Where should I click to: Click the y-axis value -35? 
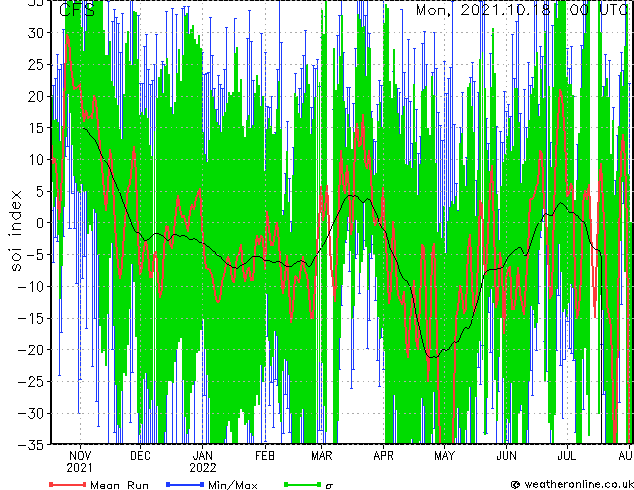[x=32, y=445]
